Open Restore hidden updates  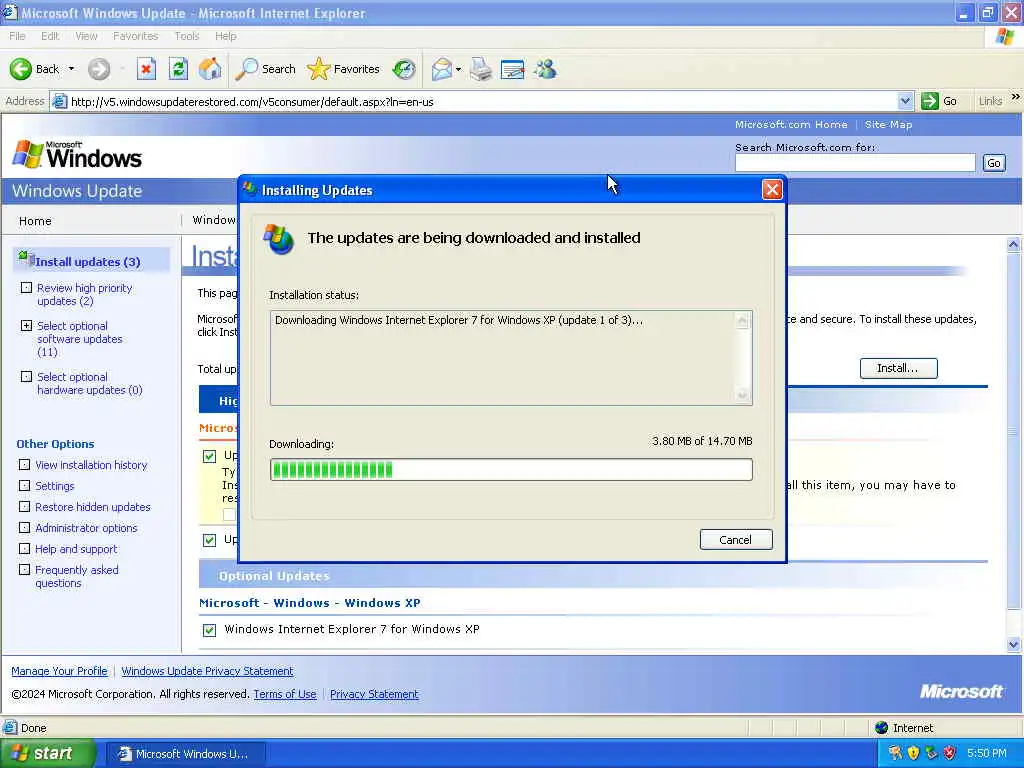(92, 507)
